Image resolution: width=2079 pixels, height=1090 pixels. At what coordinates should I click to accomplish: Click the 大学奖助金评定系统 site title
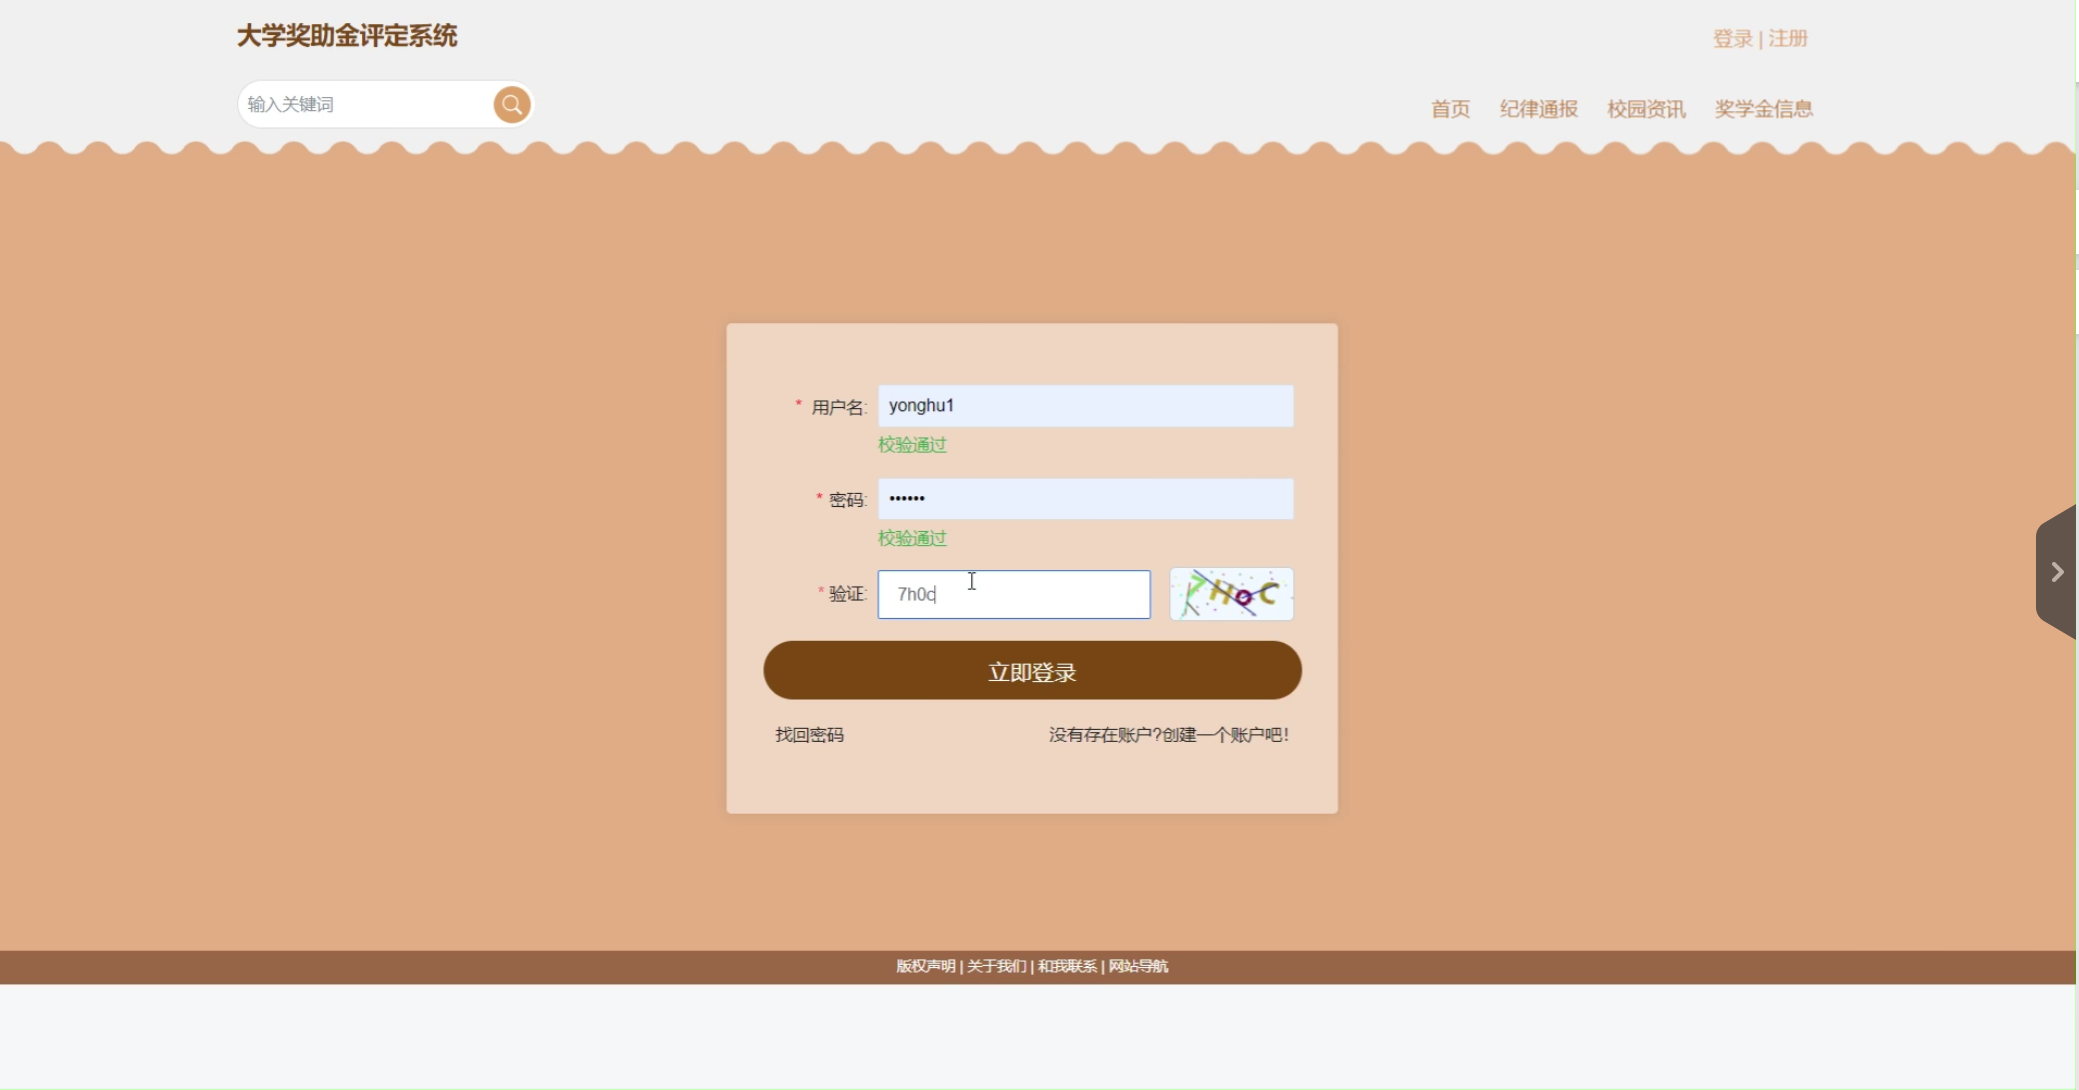tap(347, 36)
